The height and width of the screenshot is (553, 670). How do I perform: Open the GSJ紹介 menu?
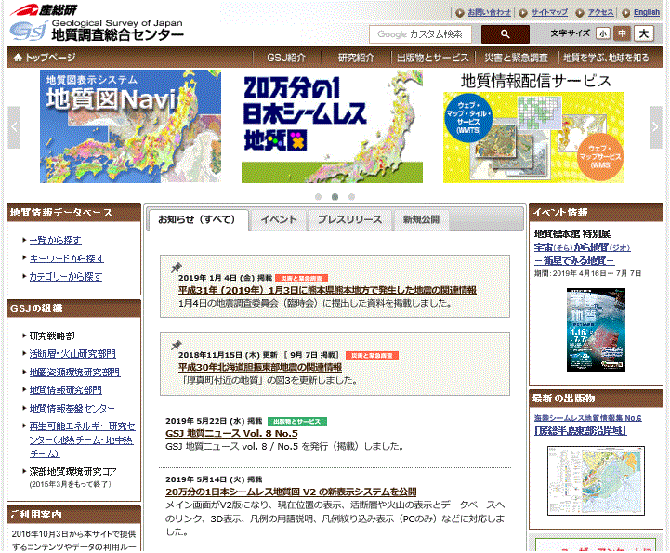pyautogui.click(x=286, y=57)
